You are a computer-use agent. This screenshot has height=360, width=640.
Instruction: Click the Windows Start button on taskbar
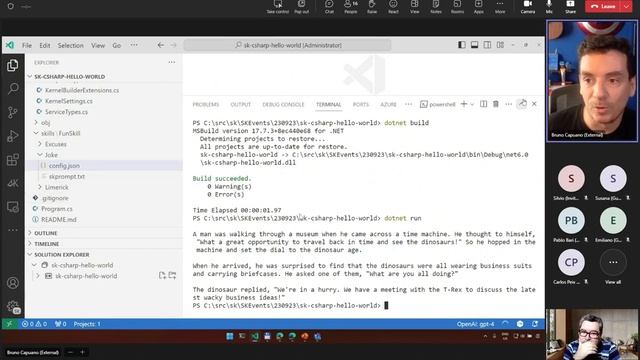tap(230, 336)
